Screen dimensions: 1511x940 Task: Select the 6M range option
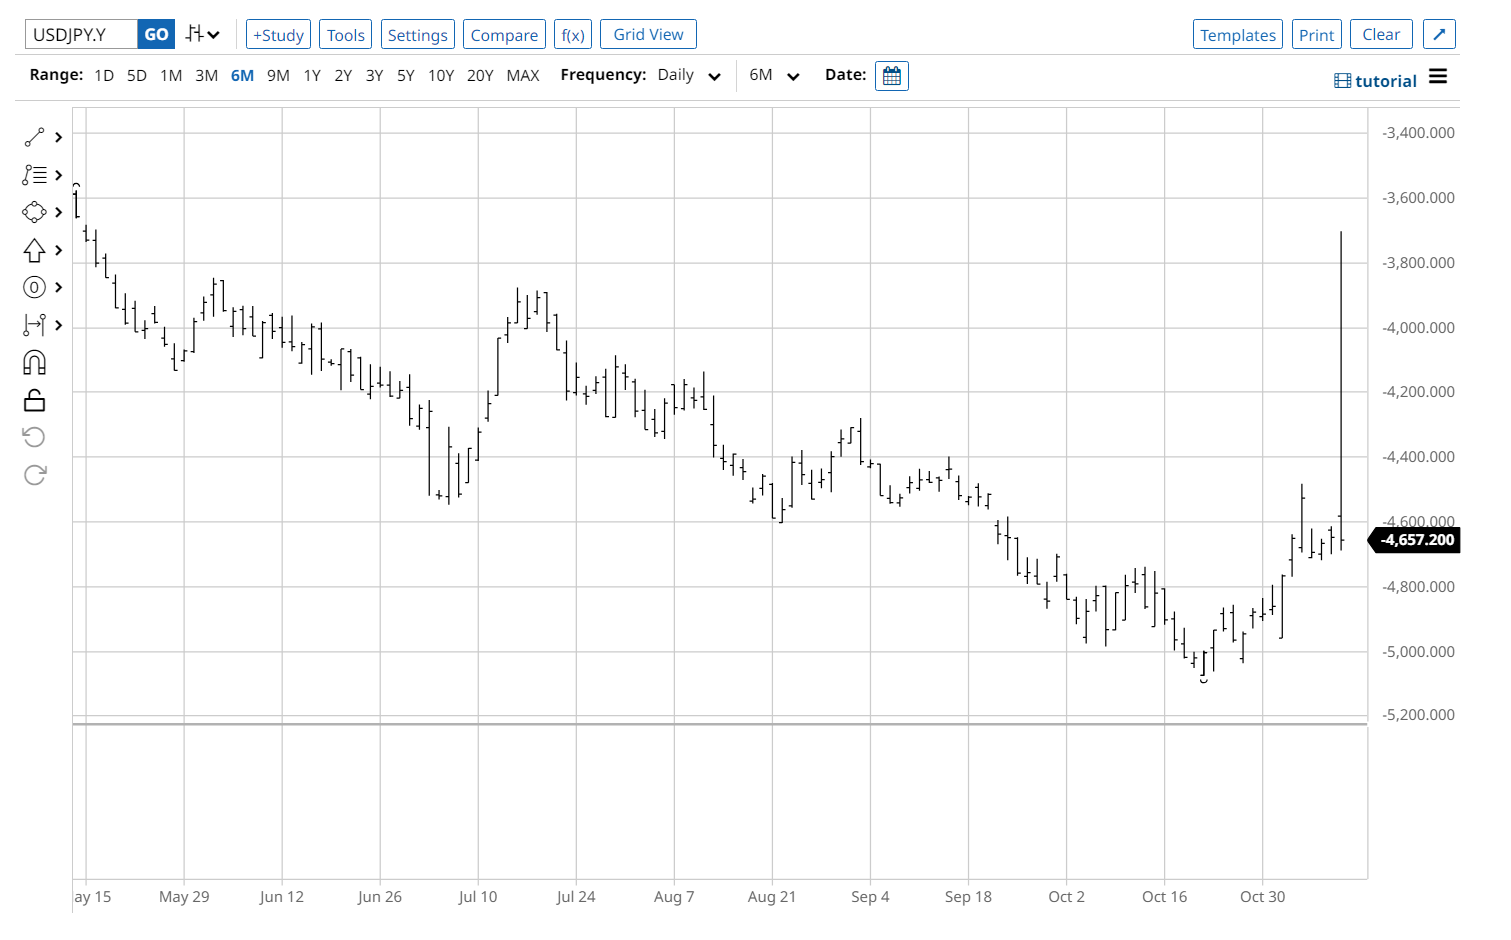242,75
